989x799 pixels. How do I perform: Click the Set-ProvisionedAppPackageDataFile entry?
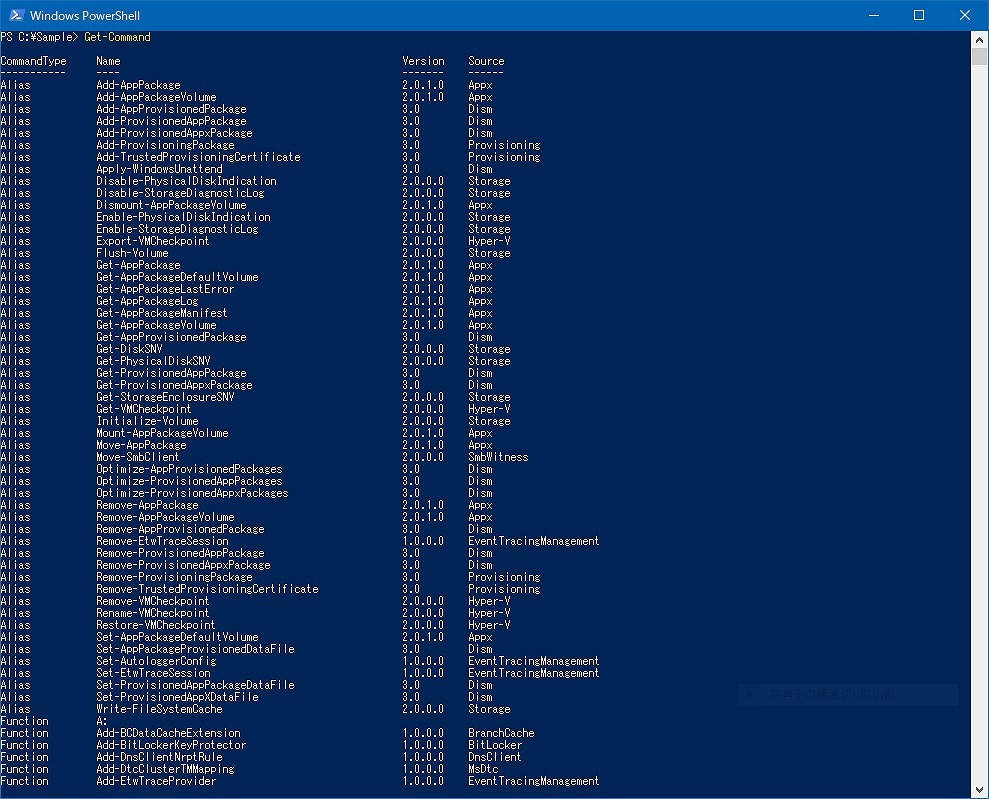point(196,685)
